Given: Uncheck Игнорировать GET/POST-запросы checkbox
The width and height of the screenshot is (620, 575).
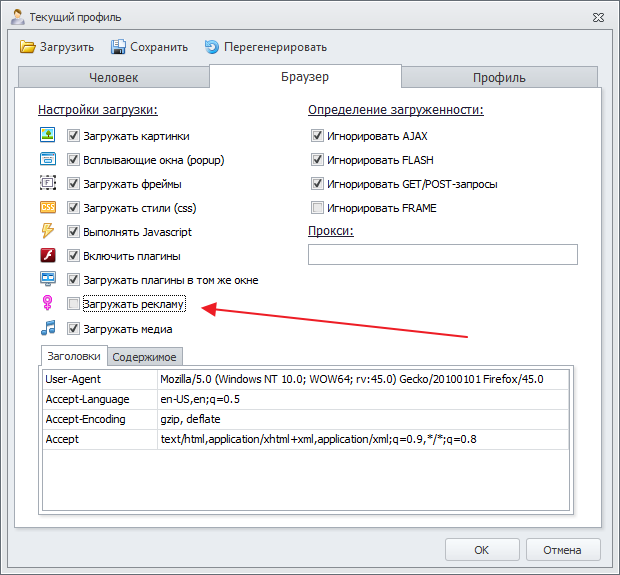Looking at the screenshot, I should pyautogui.click(x=317, y=184).
